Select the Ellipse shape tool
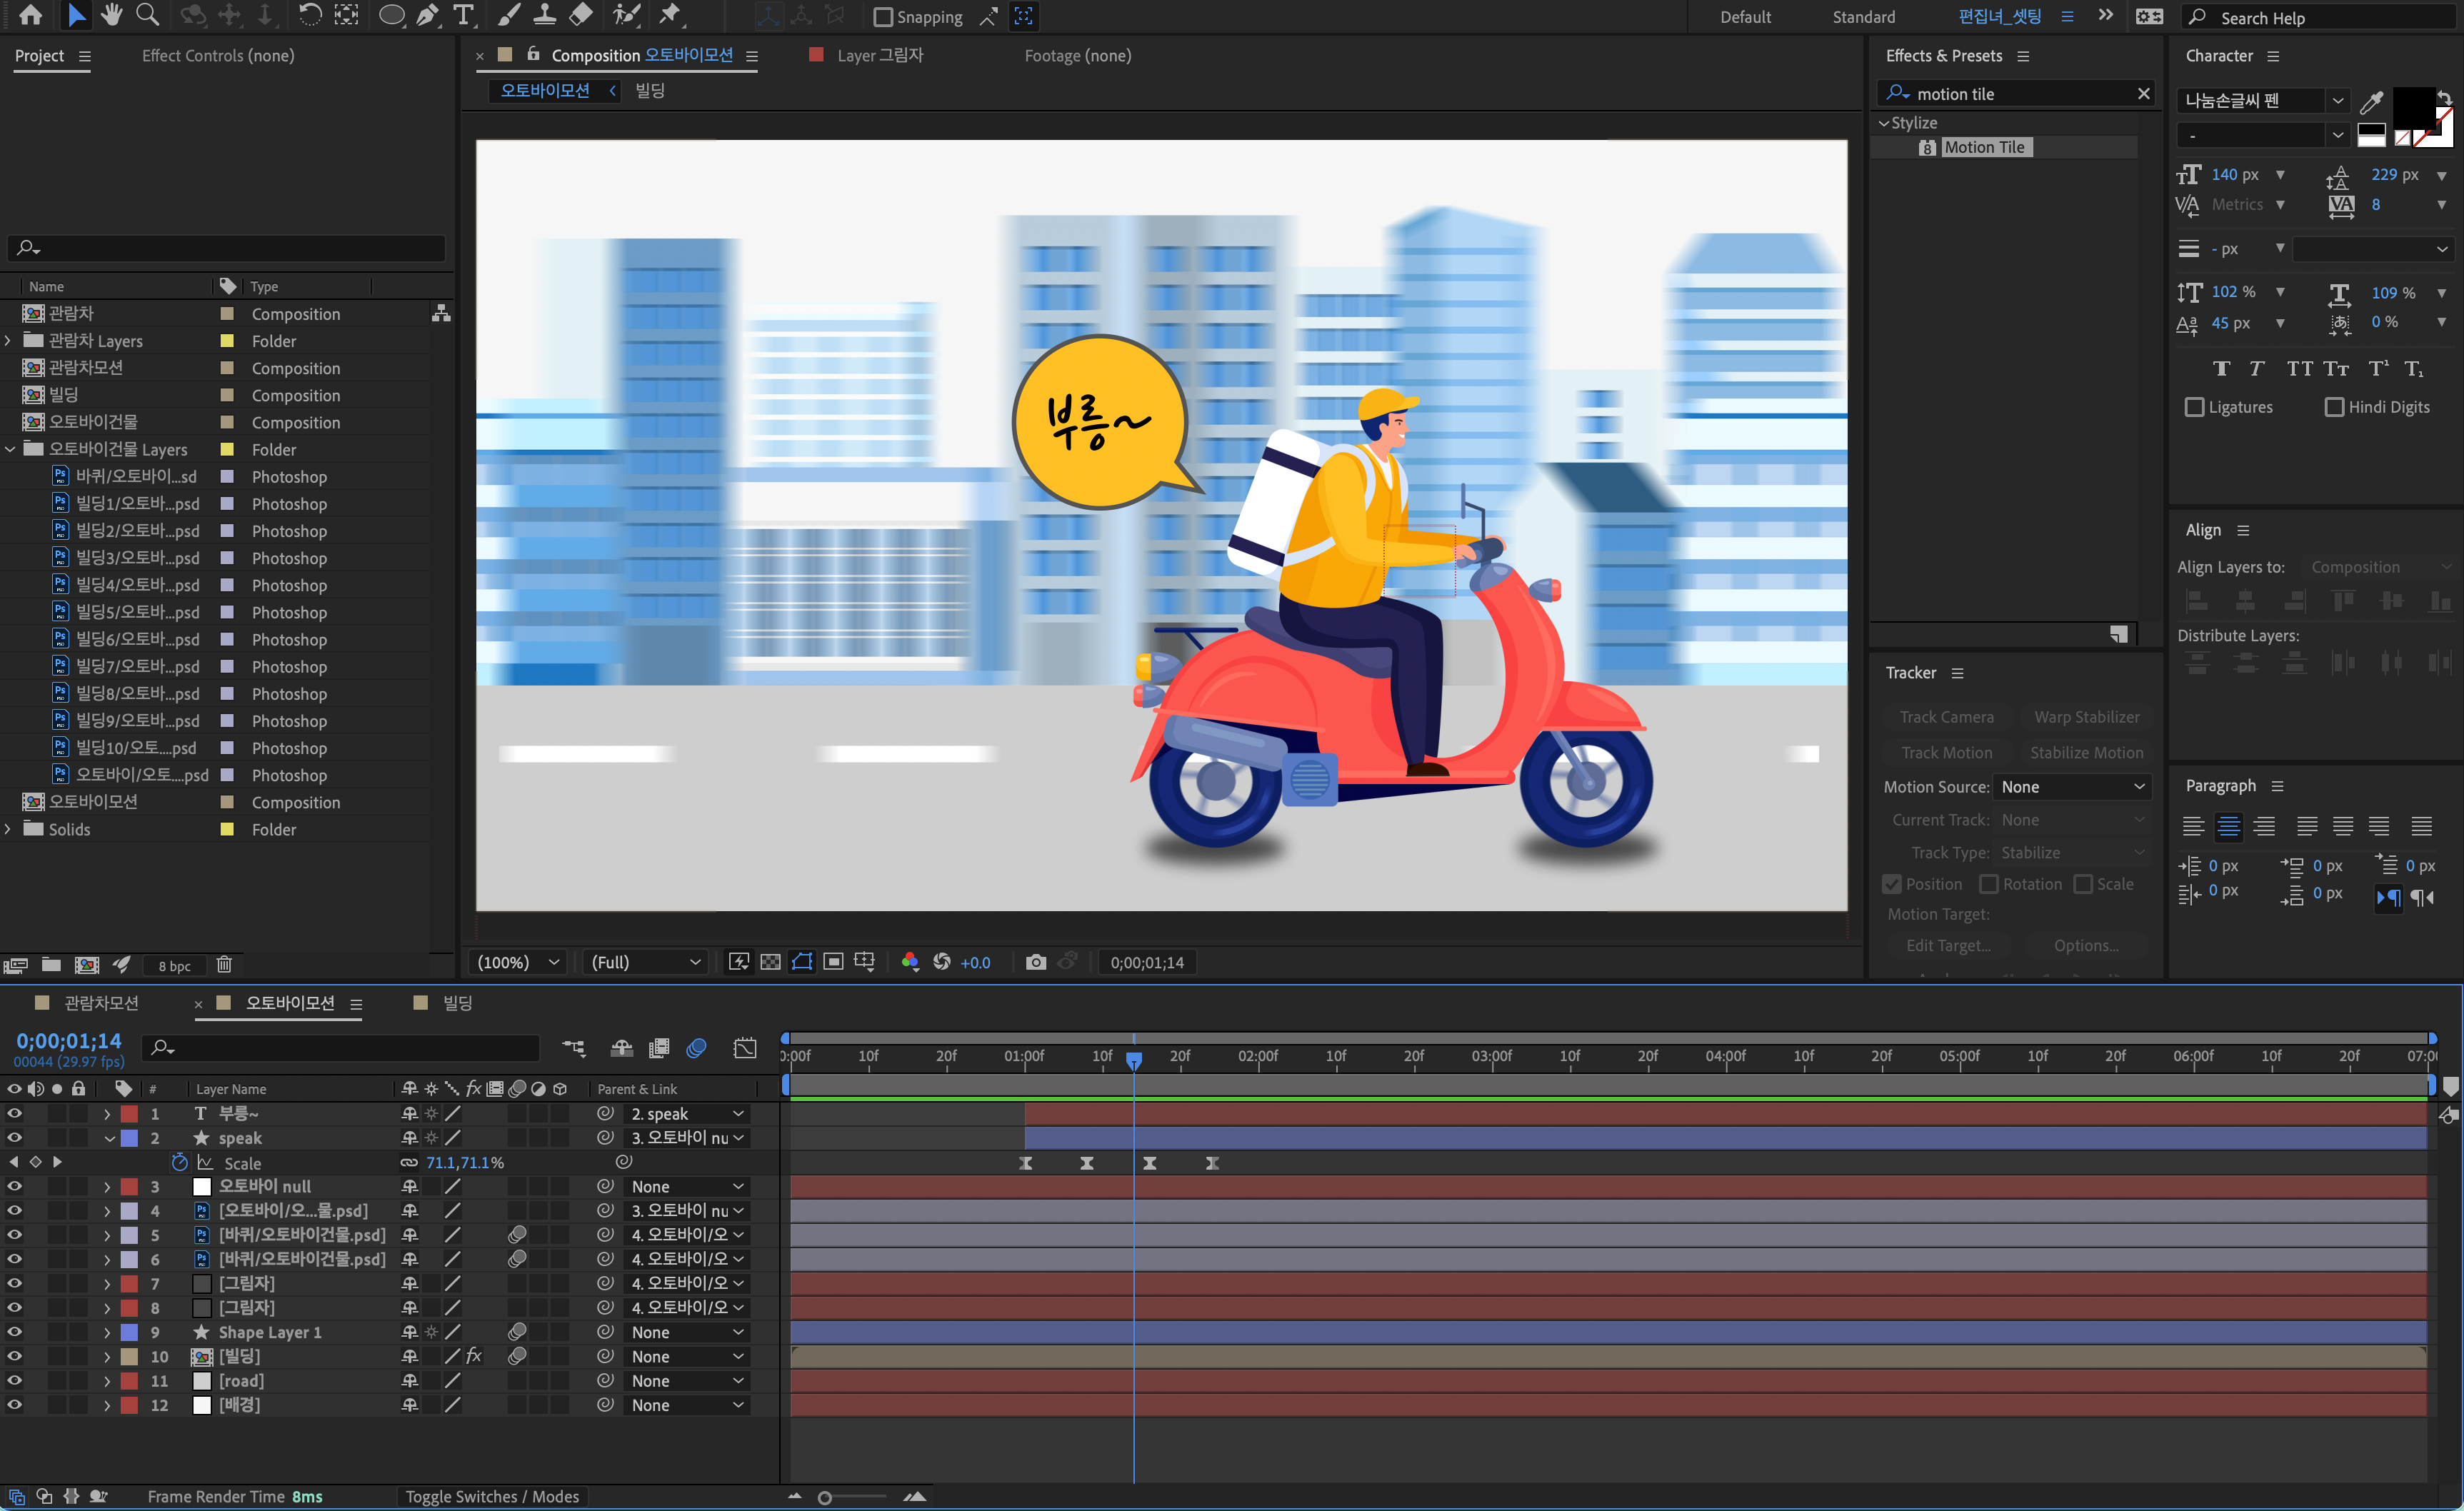The image size is (2464, 1511). coord(391,15)
